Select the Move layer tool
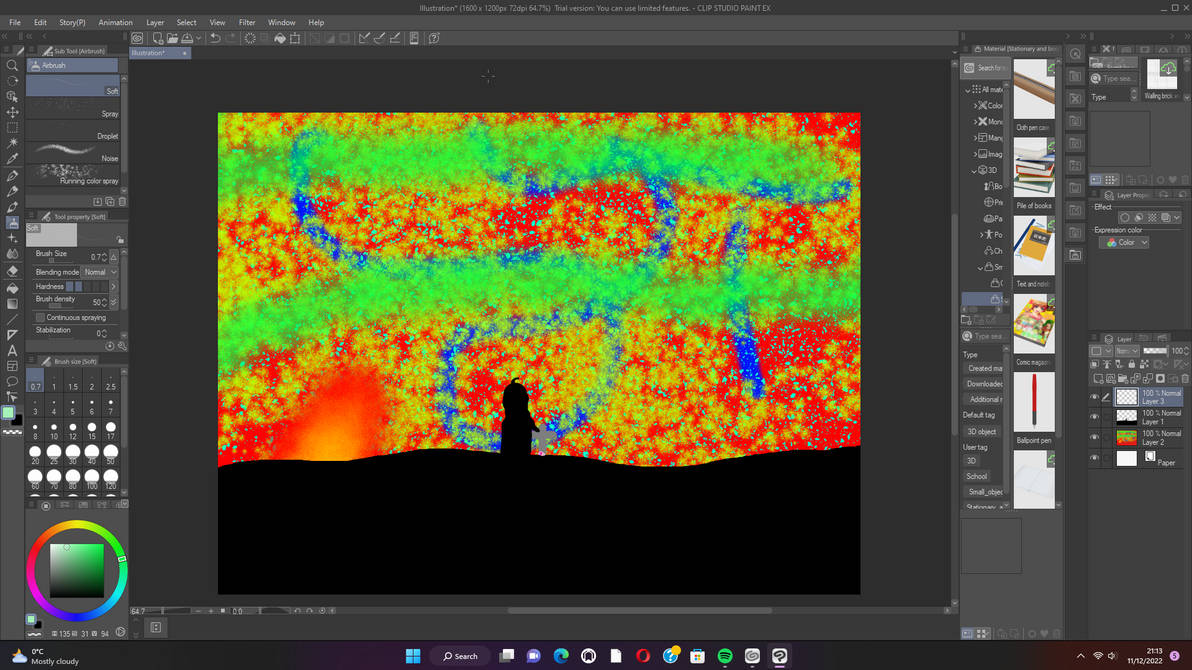 click(x=13, y=112)
